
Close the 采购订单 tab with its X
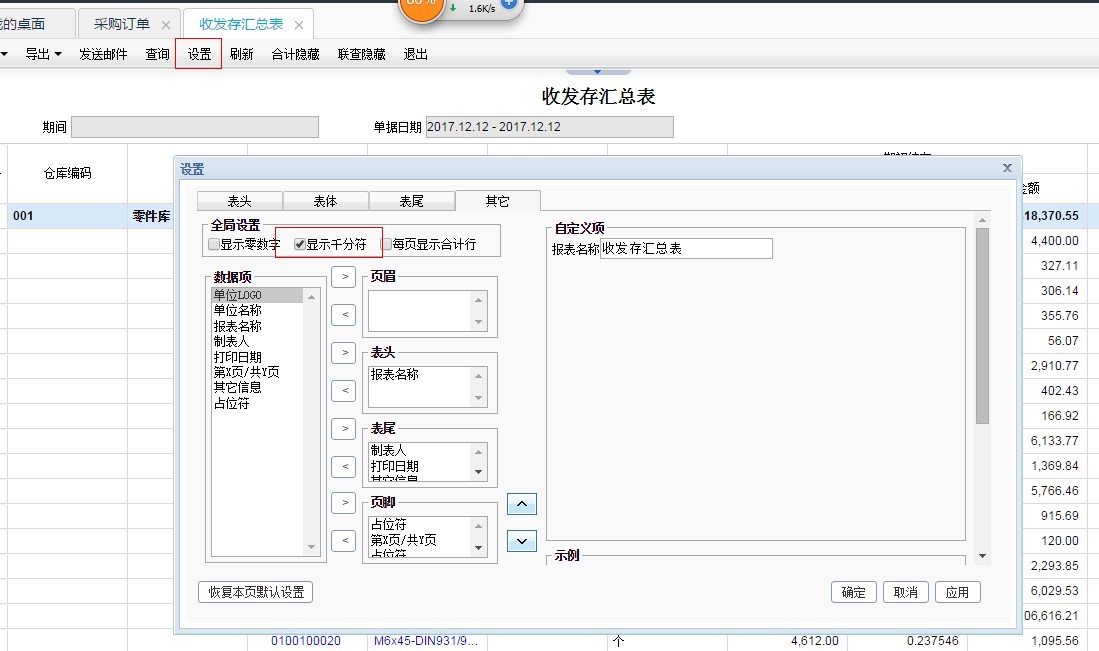click(165, 25)
